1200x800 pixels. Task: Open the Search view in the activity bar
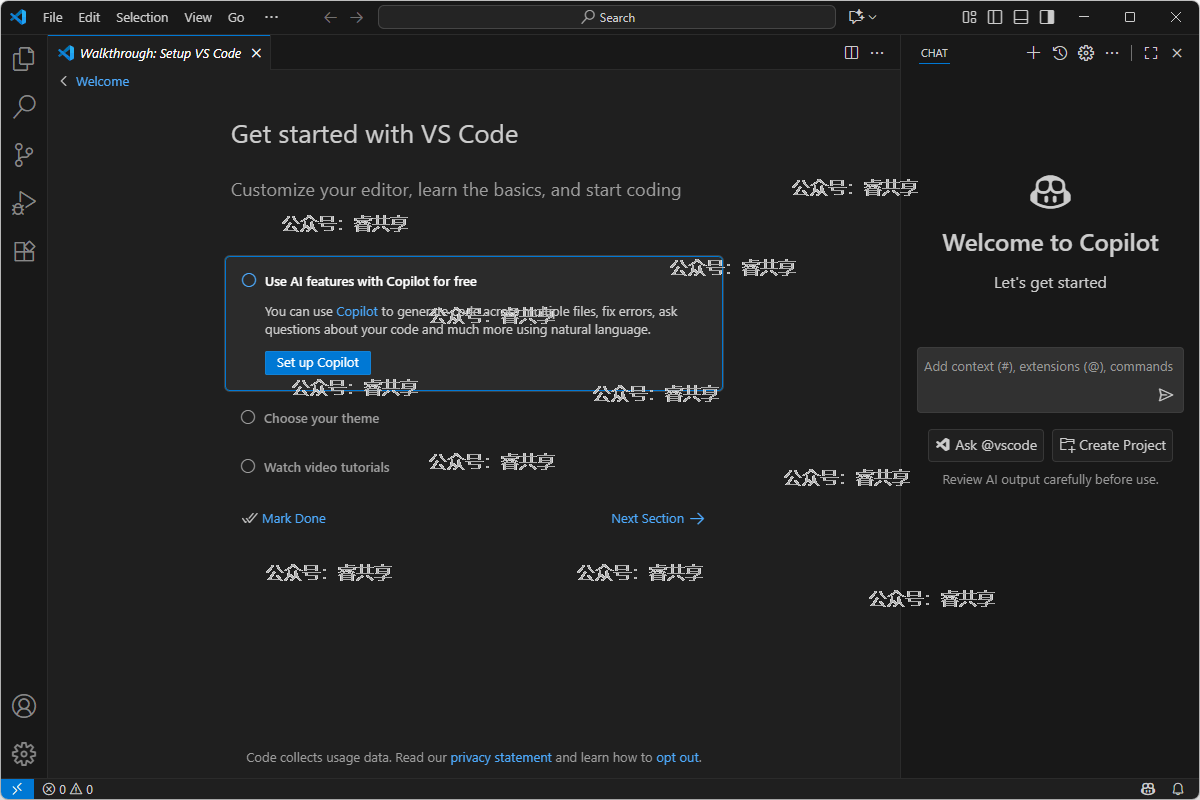point(24,106)
